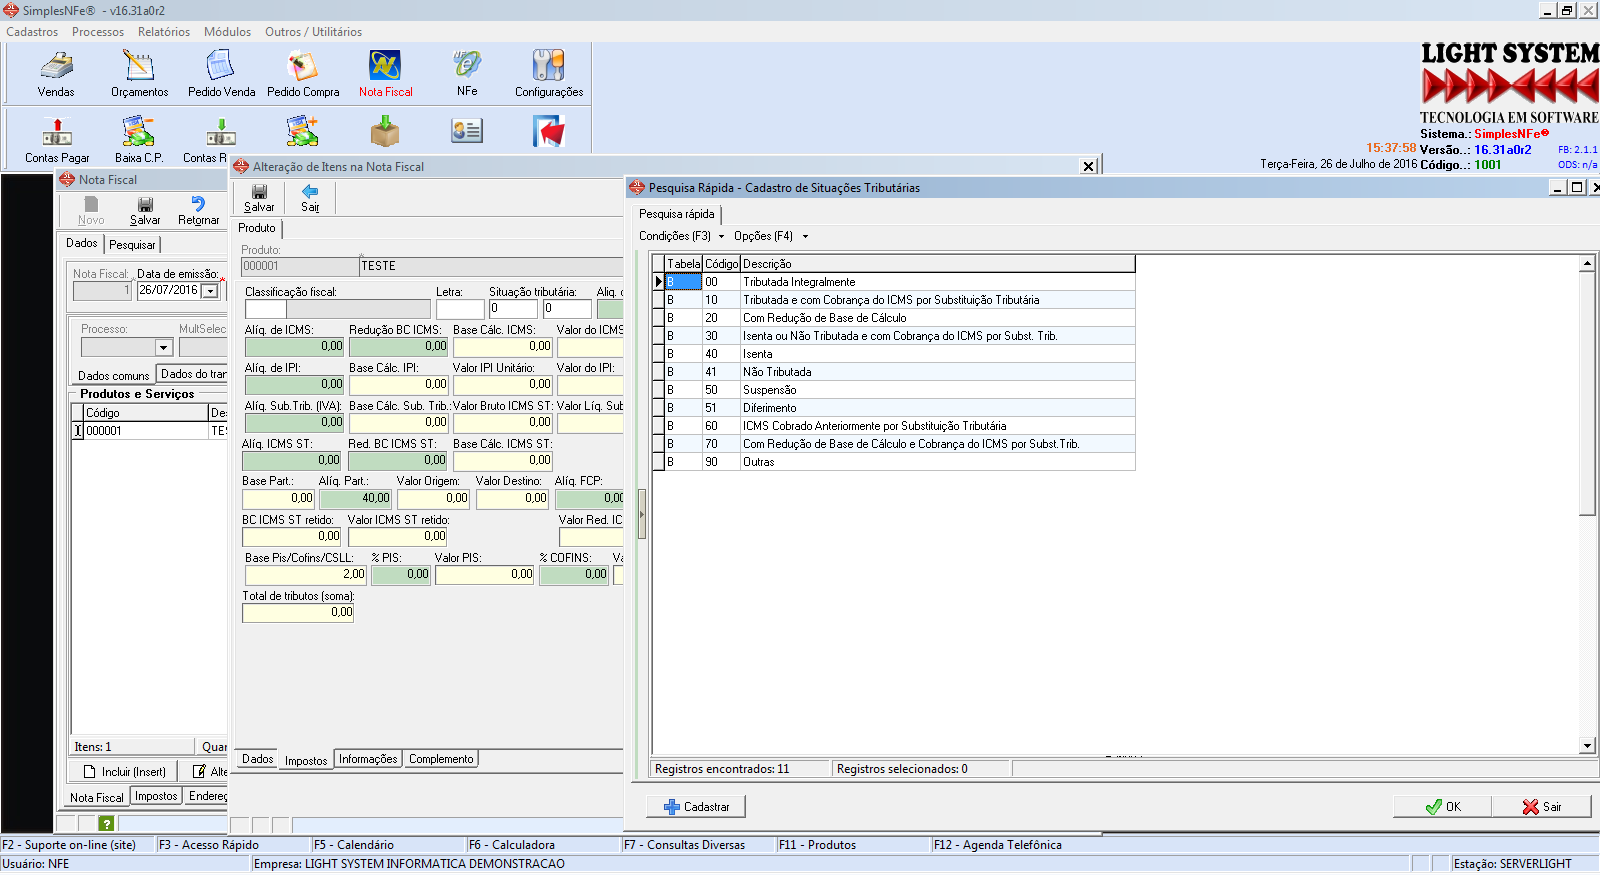Open the Módulos menu
The image size is (1600, 875).
pos(227,32)
